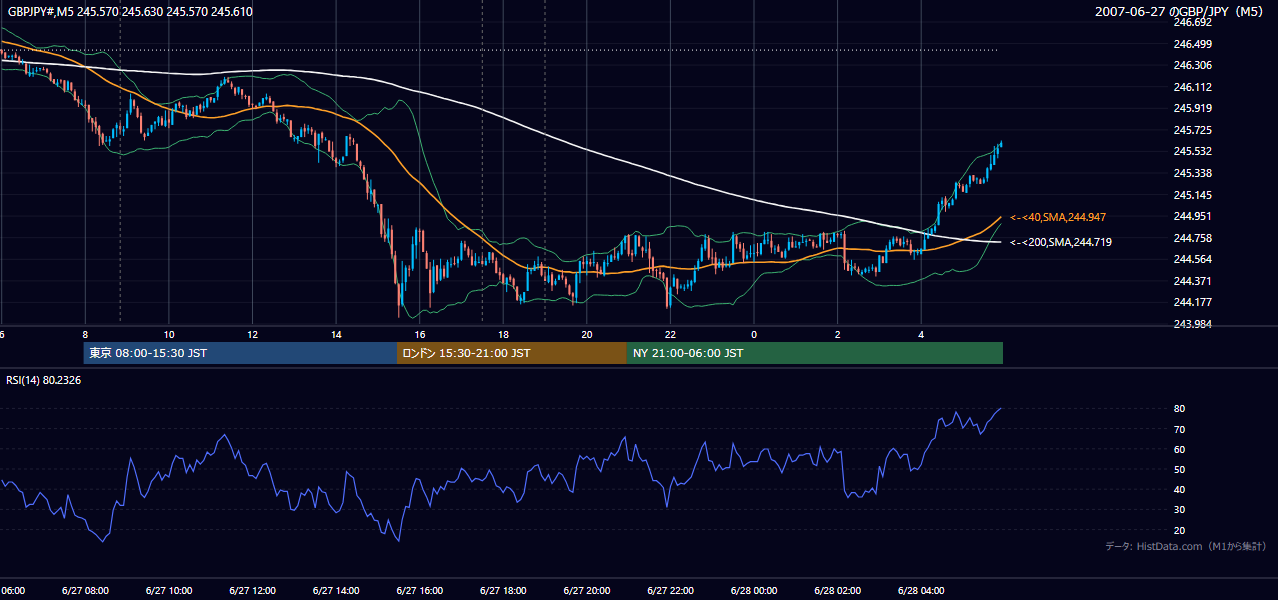Click the bottom time label 6/28 00:00

754,591
